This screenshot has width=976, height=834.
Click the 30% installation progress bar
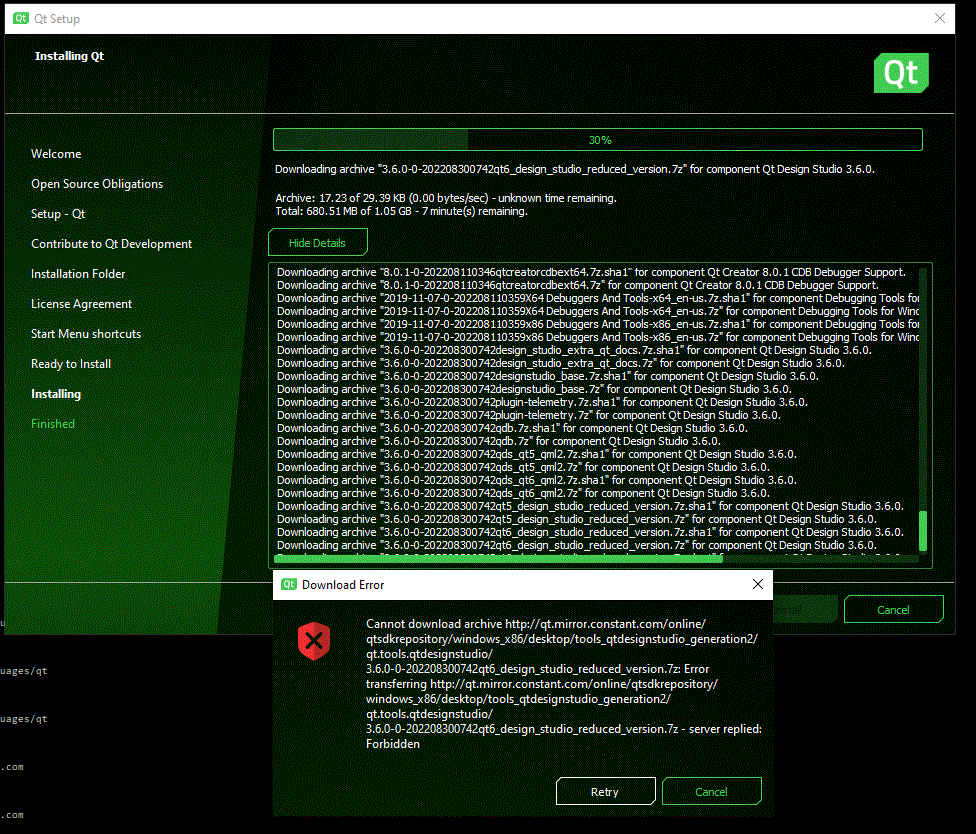tap(598, 140)
